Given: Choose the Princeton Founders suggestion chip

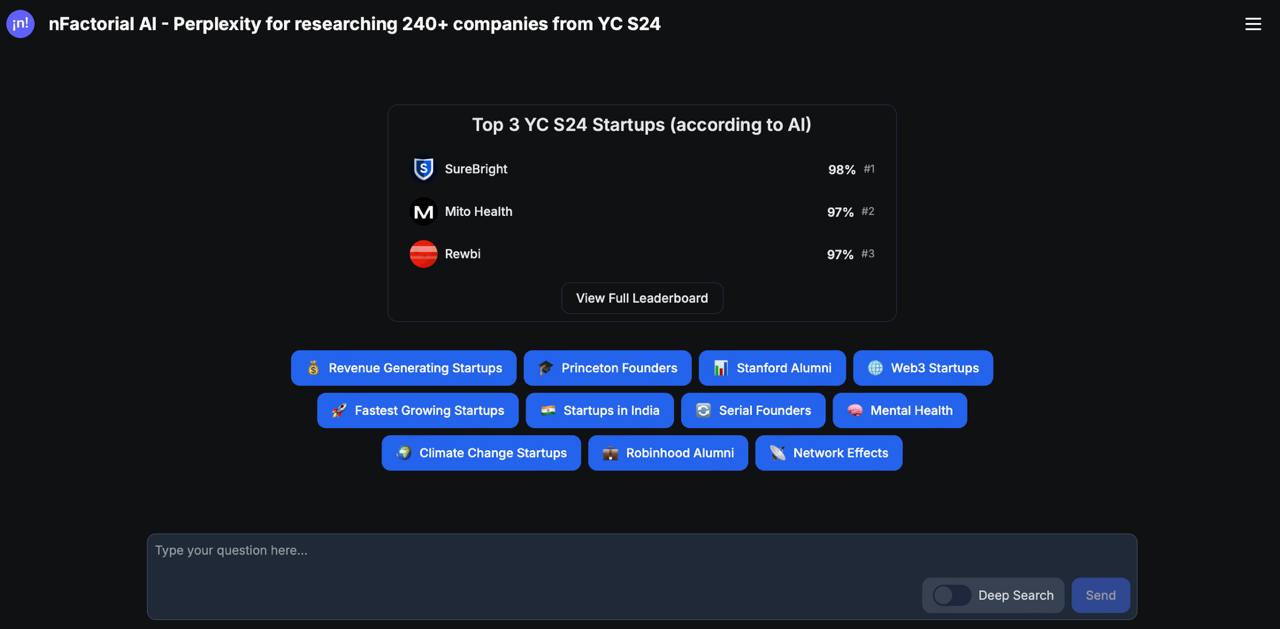Looking at the screenshot, I should pyautogui.click(x=608, y=368).
